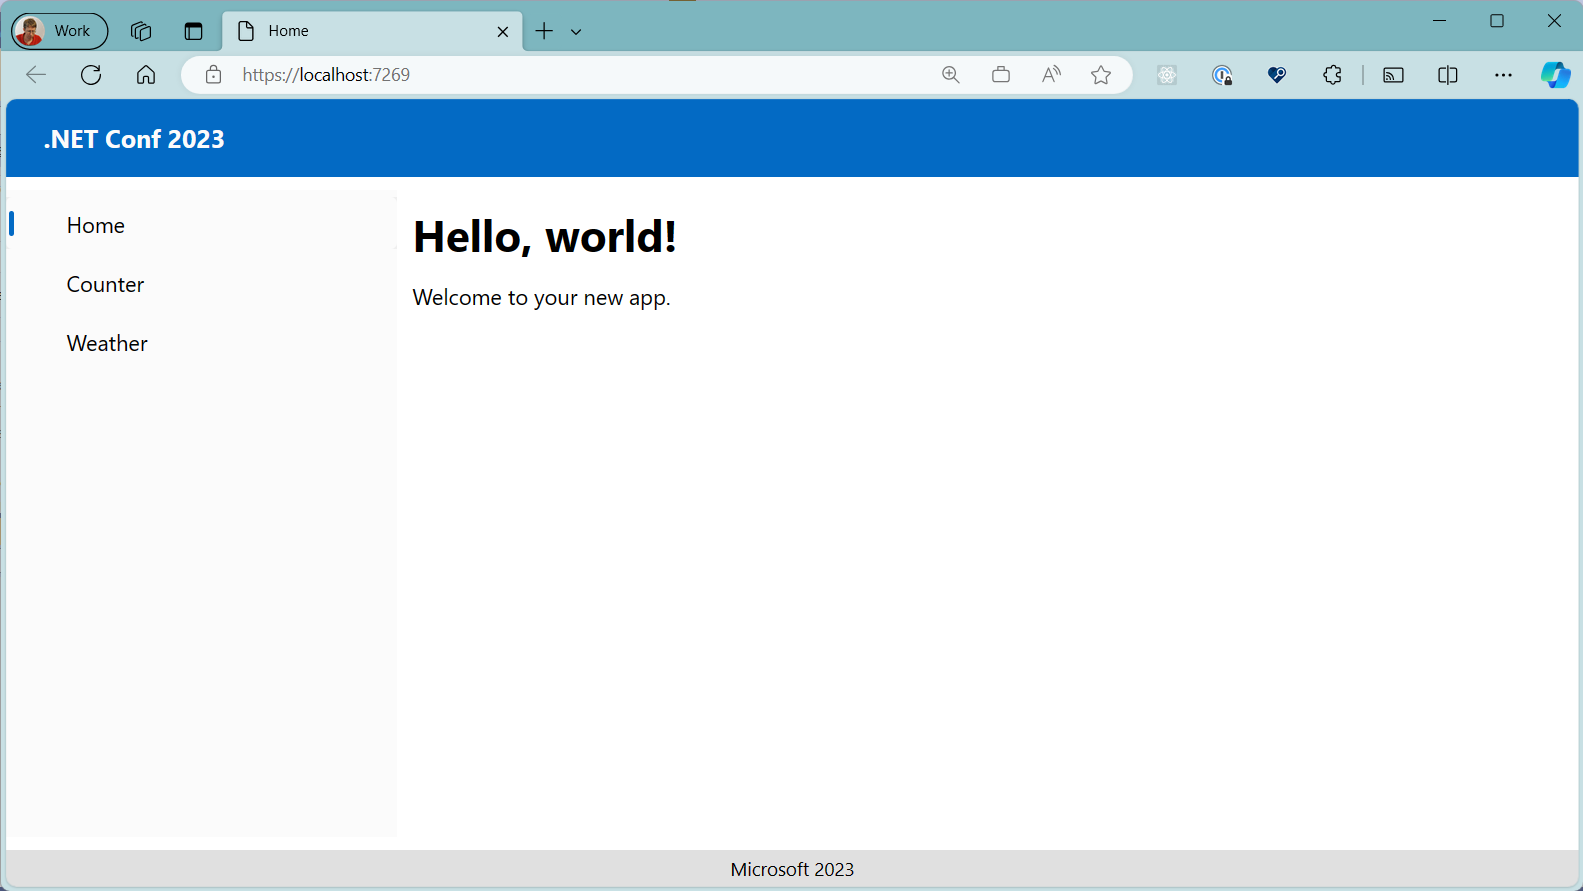
Task: Refresh the current page
Action: [x=91, y=75]
